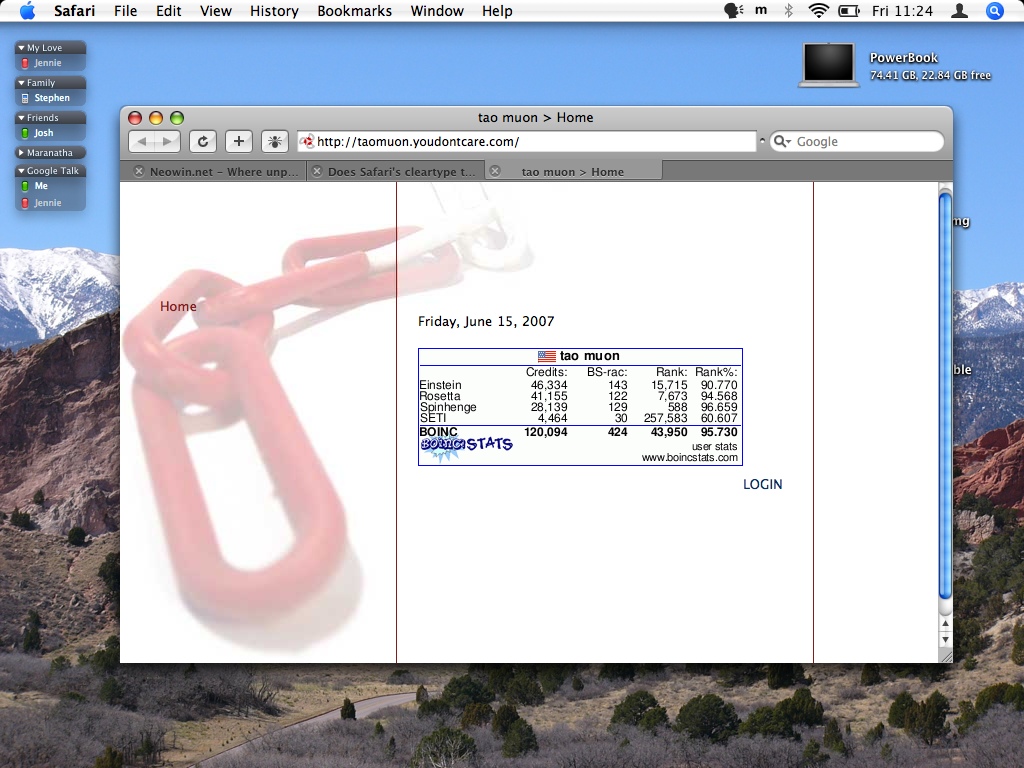Click the LOGIN link
The width and height of the screenshot is (1024, 768).
tap(762, 485)
